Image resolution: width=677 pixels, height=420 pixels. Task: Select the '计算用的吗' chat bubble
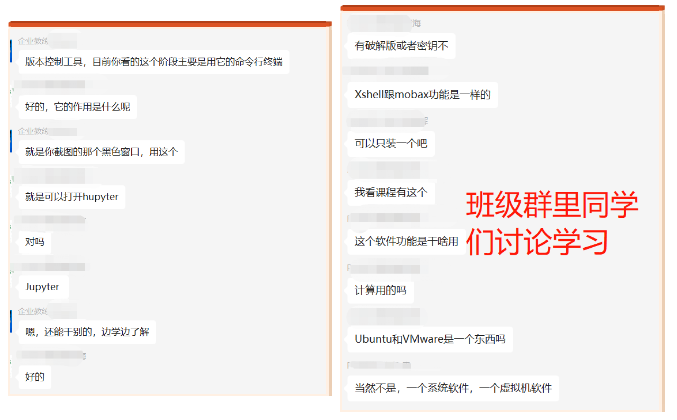coord(380,290)
